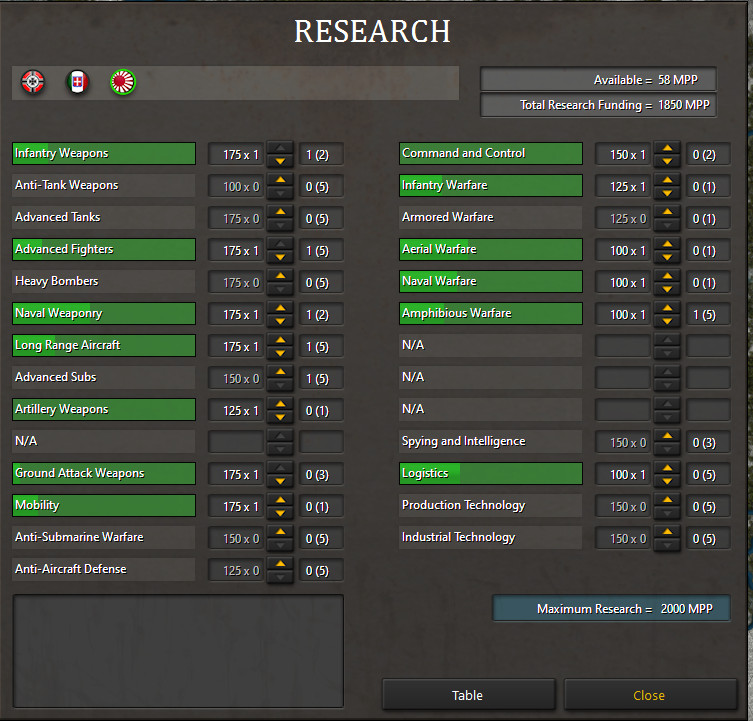Image resolution: width=753 pixels, height=721 pixels.
Task: Select the Advanced Subs research category
Action: [x=104, y=378]
